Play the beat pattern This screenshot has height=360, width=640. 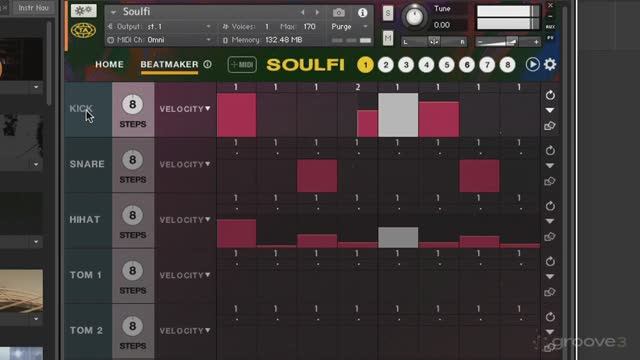tap(532, 64)
